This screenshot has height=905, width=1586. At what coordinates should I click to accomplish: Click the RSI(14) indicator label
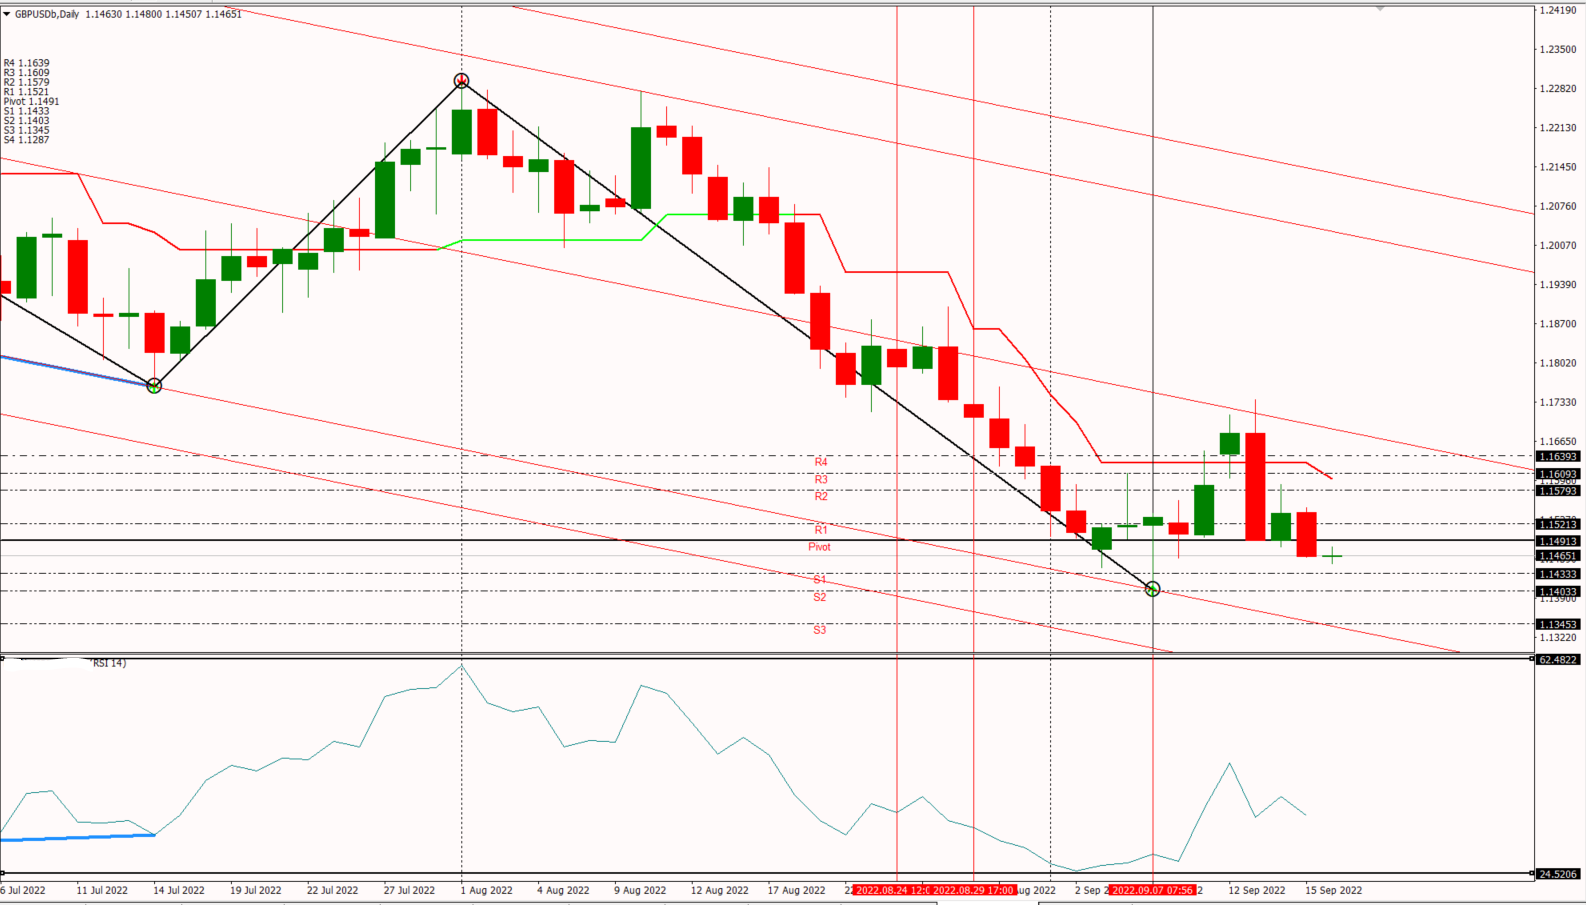109,663
